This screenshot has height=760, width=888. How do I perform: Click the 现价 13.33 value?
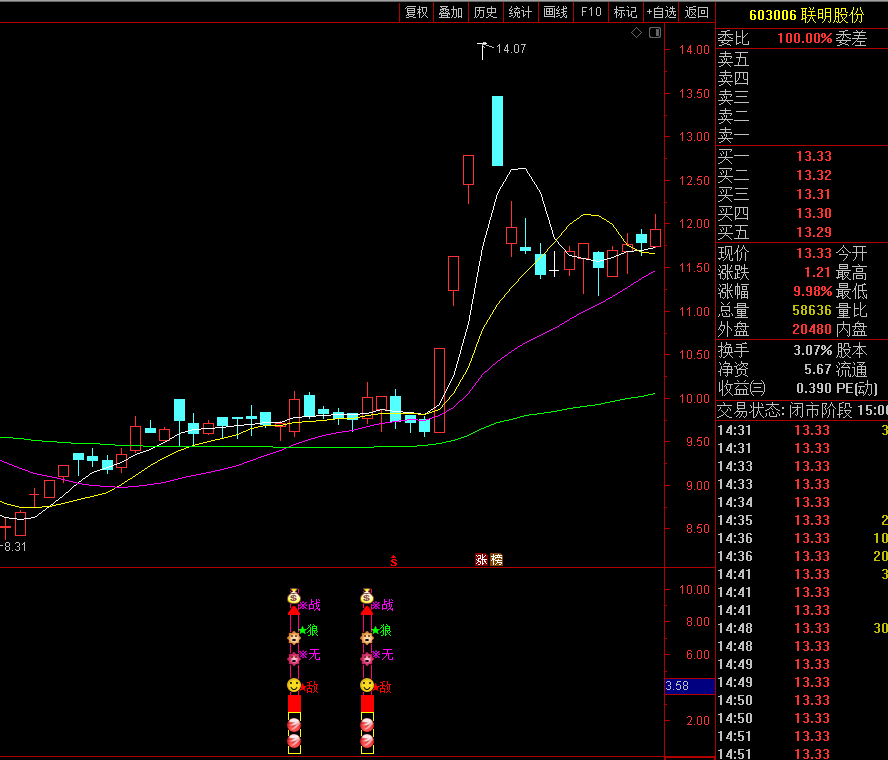814,253
